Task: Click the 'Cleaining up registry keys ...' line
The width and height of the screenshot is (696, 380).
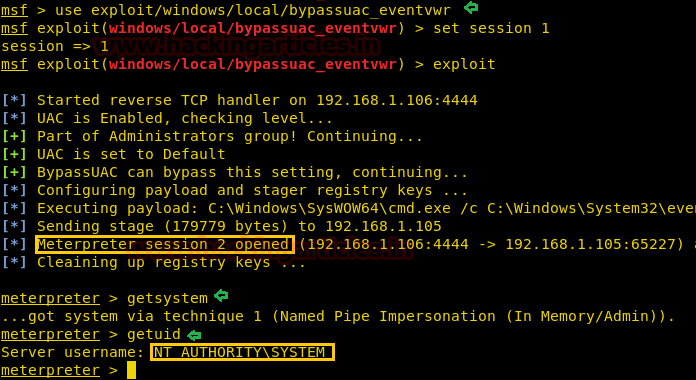Action: click(171, 262)
